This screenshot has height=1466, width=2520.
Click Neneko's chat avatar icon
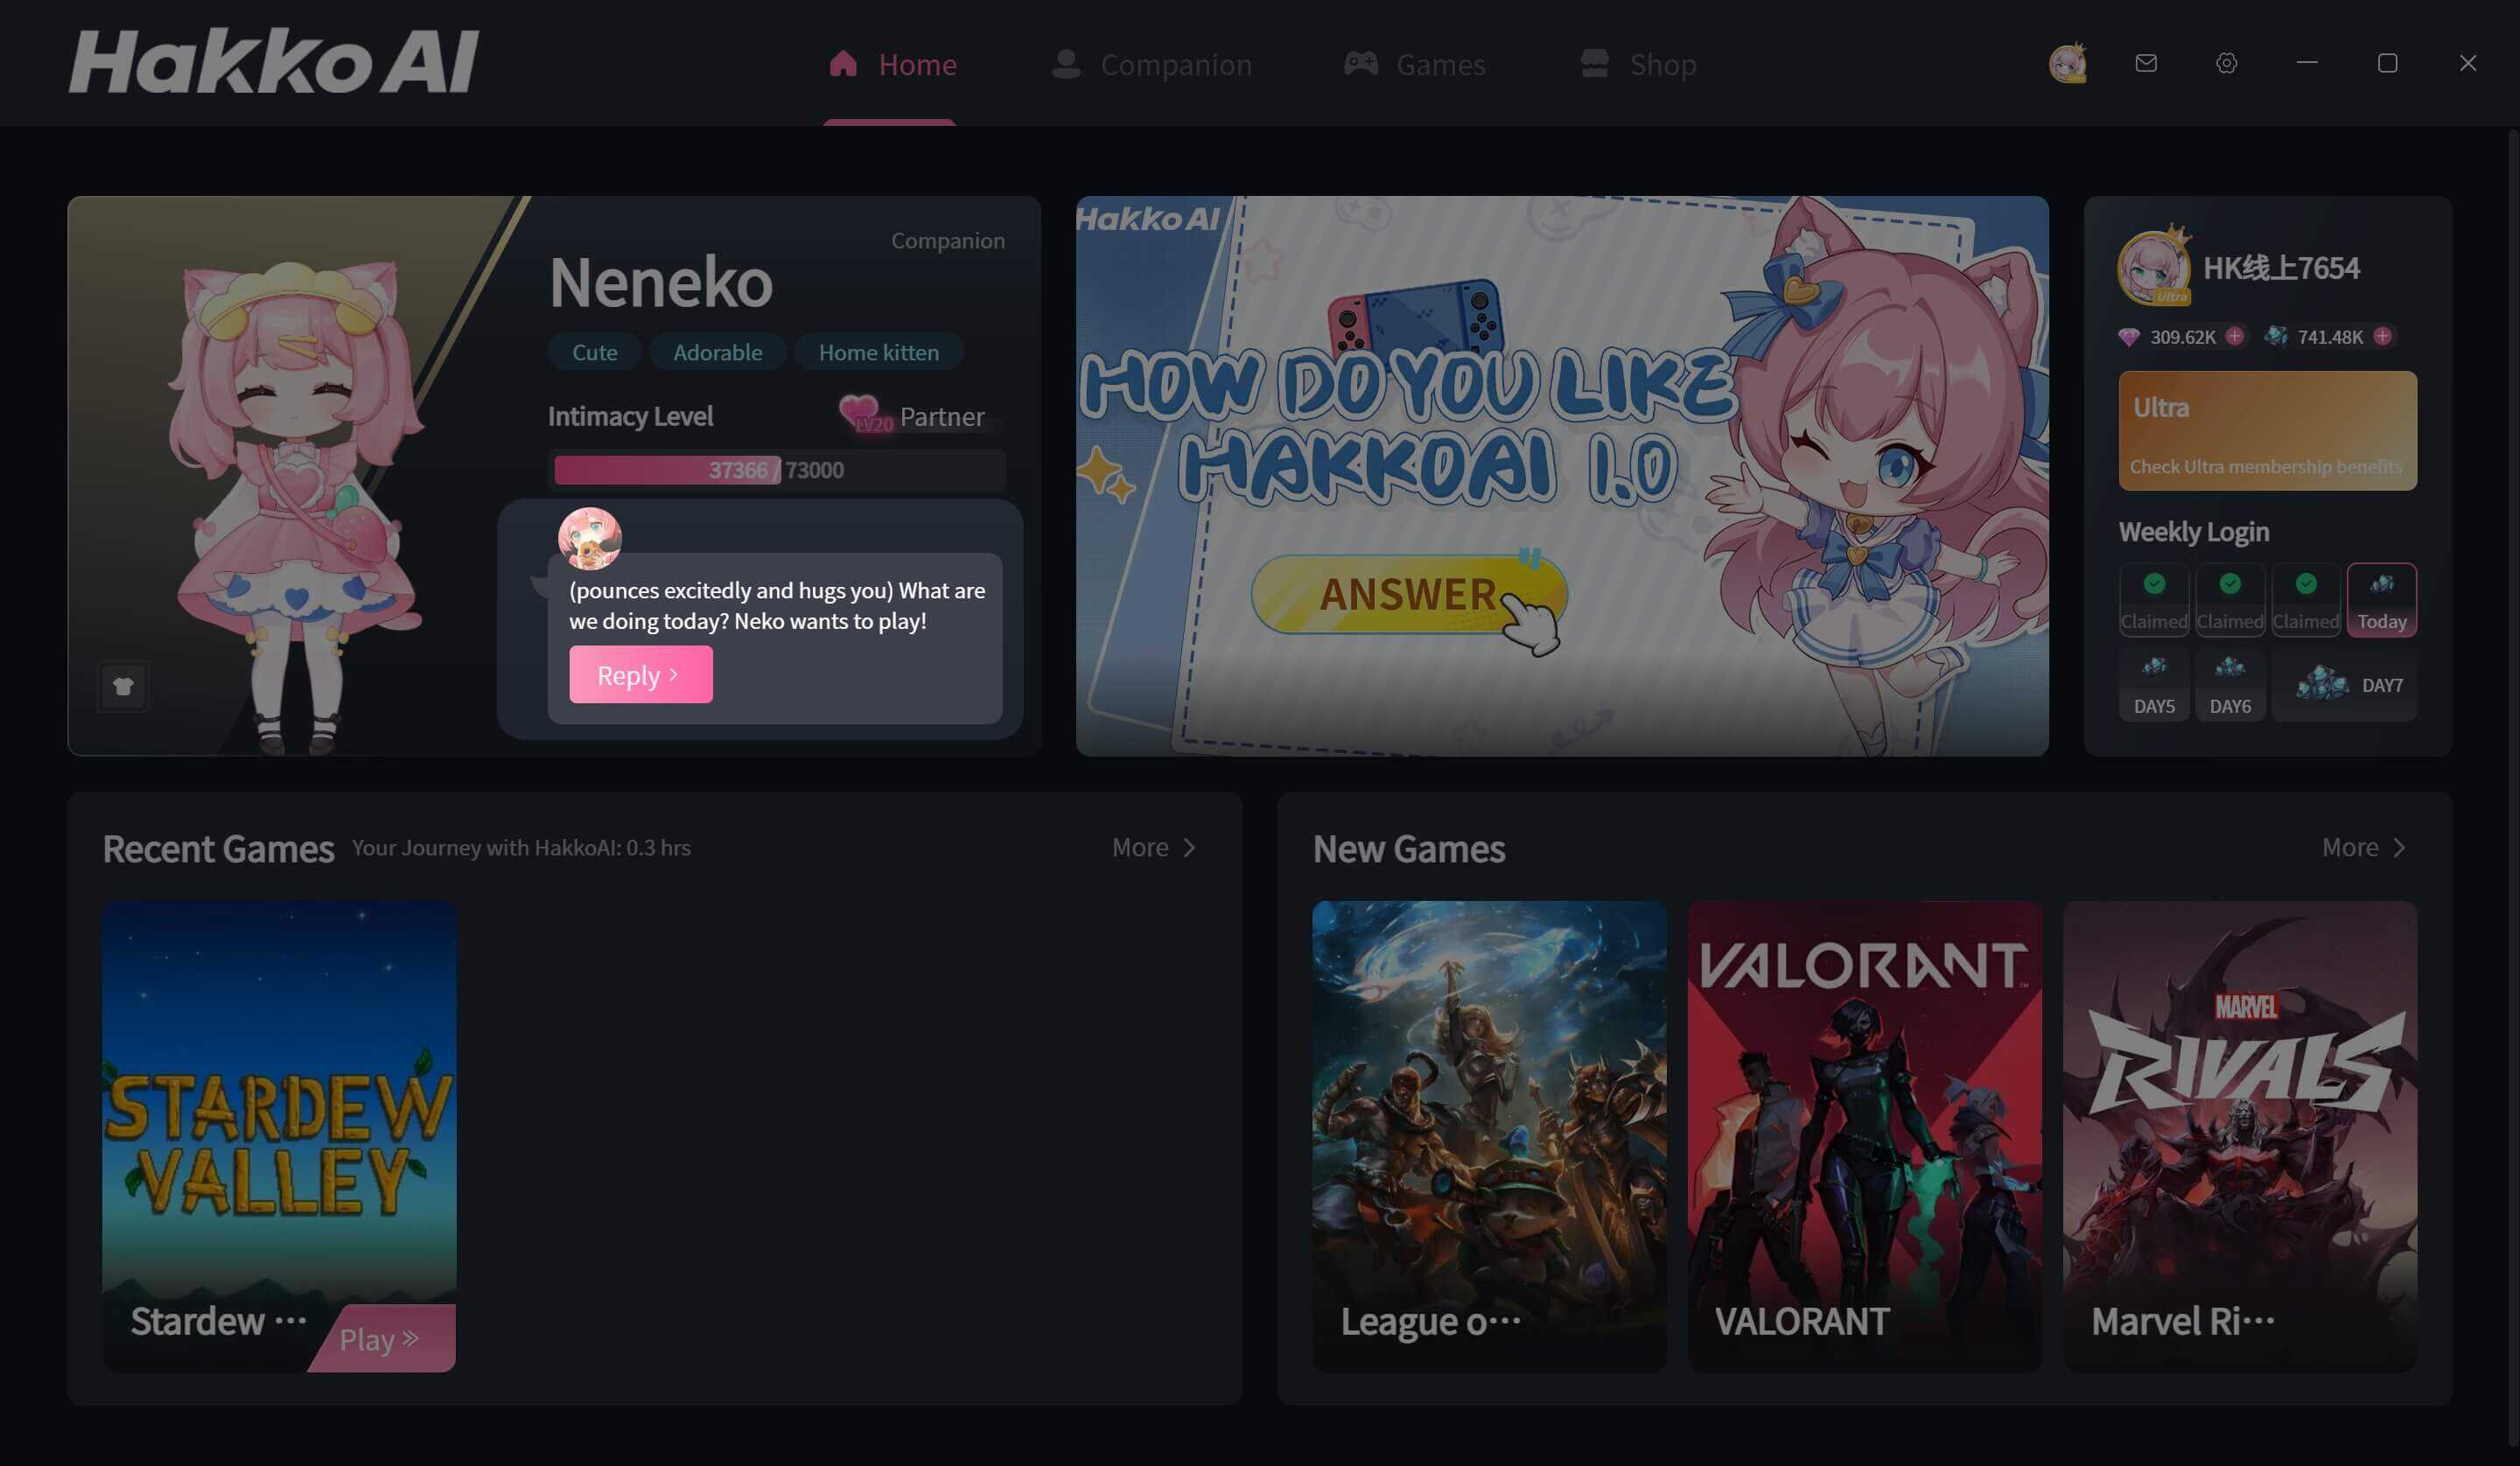[589, 538]
